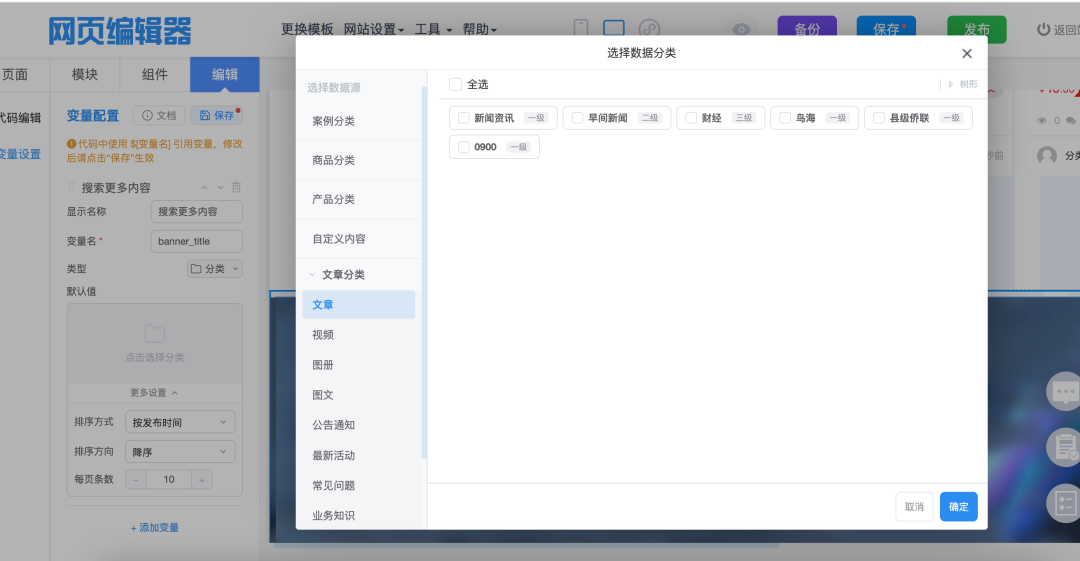Tick the 全选 checkbox

tap(455, 84)
